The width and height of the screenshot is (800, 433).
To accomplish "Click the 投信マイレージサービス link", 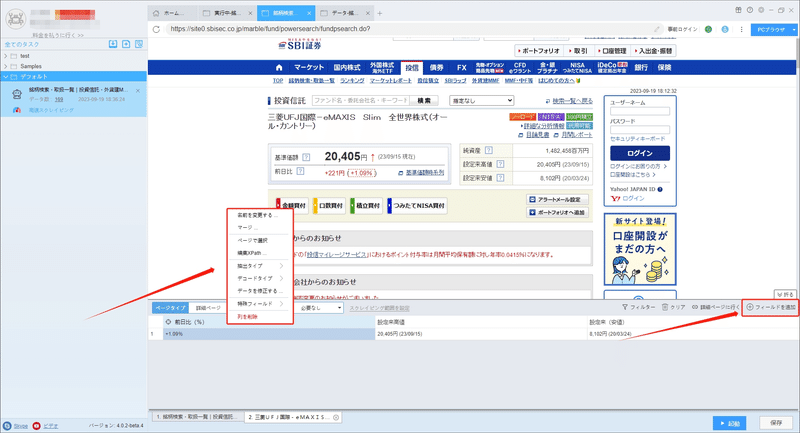I will click(x=337, y=254).
